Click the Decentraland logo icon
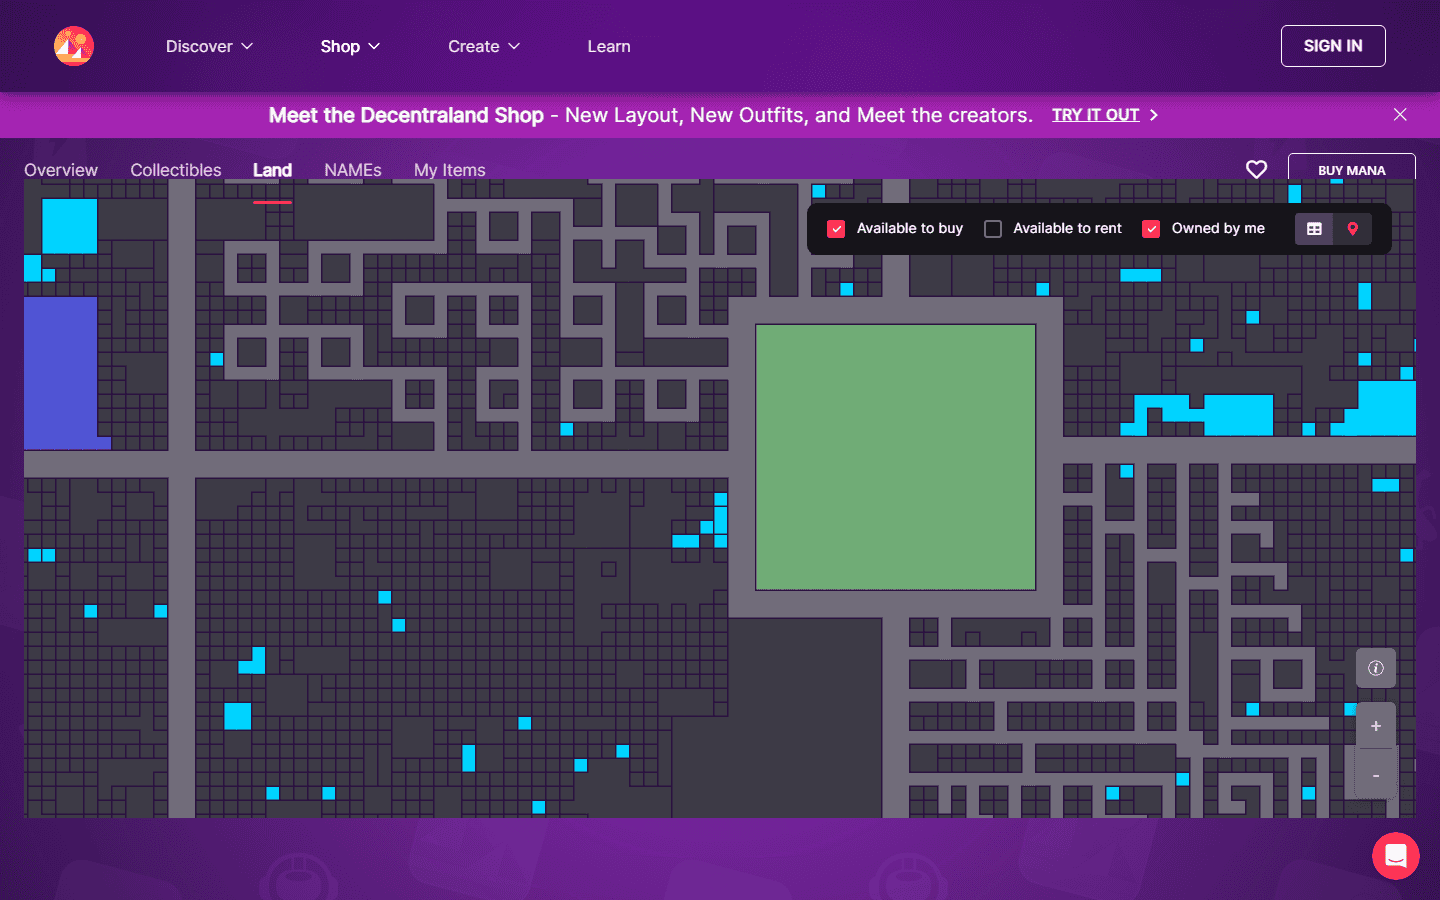Screen dimensions: 1440x900 point(74,46)
